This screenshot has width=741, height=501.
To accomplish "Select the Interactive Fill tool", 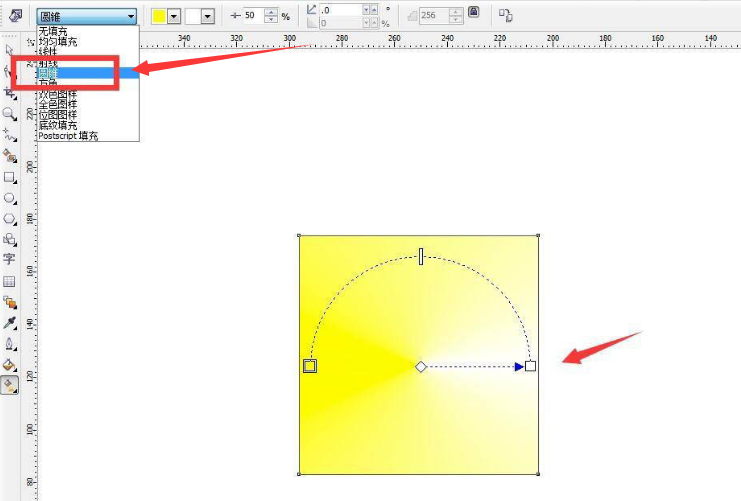I will pyautogui.click(x=9, y=386).
